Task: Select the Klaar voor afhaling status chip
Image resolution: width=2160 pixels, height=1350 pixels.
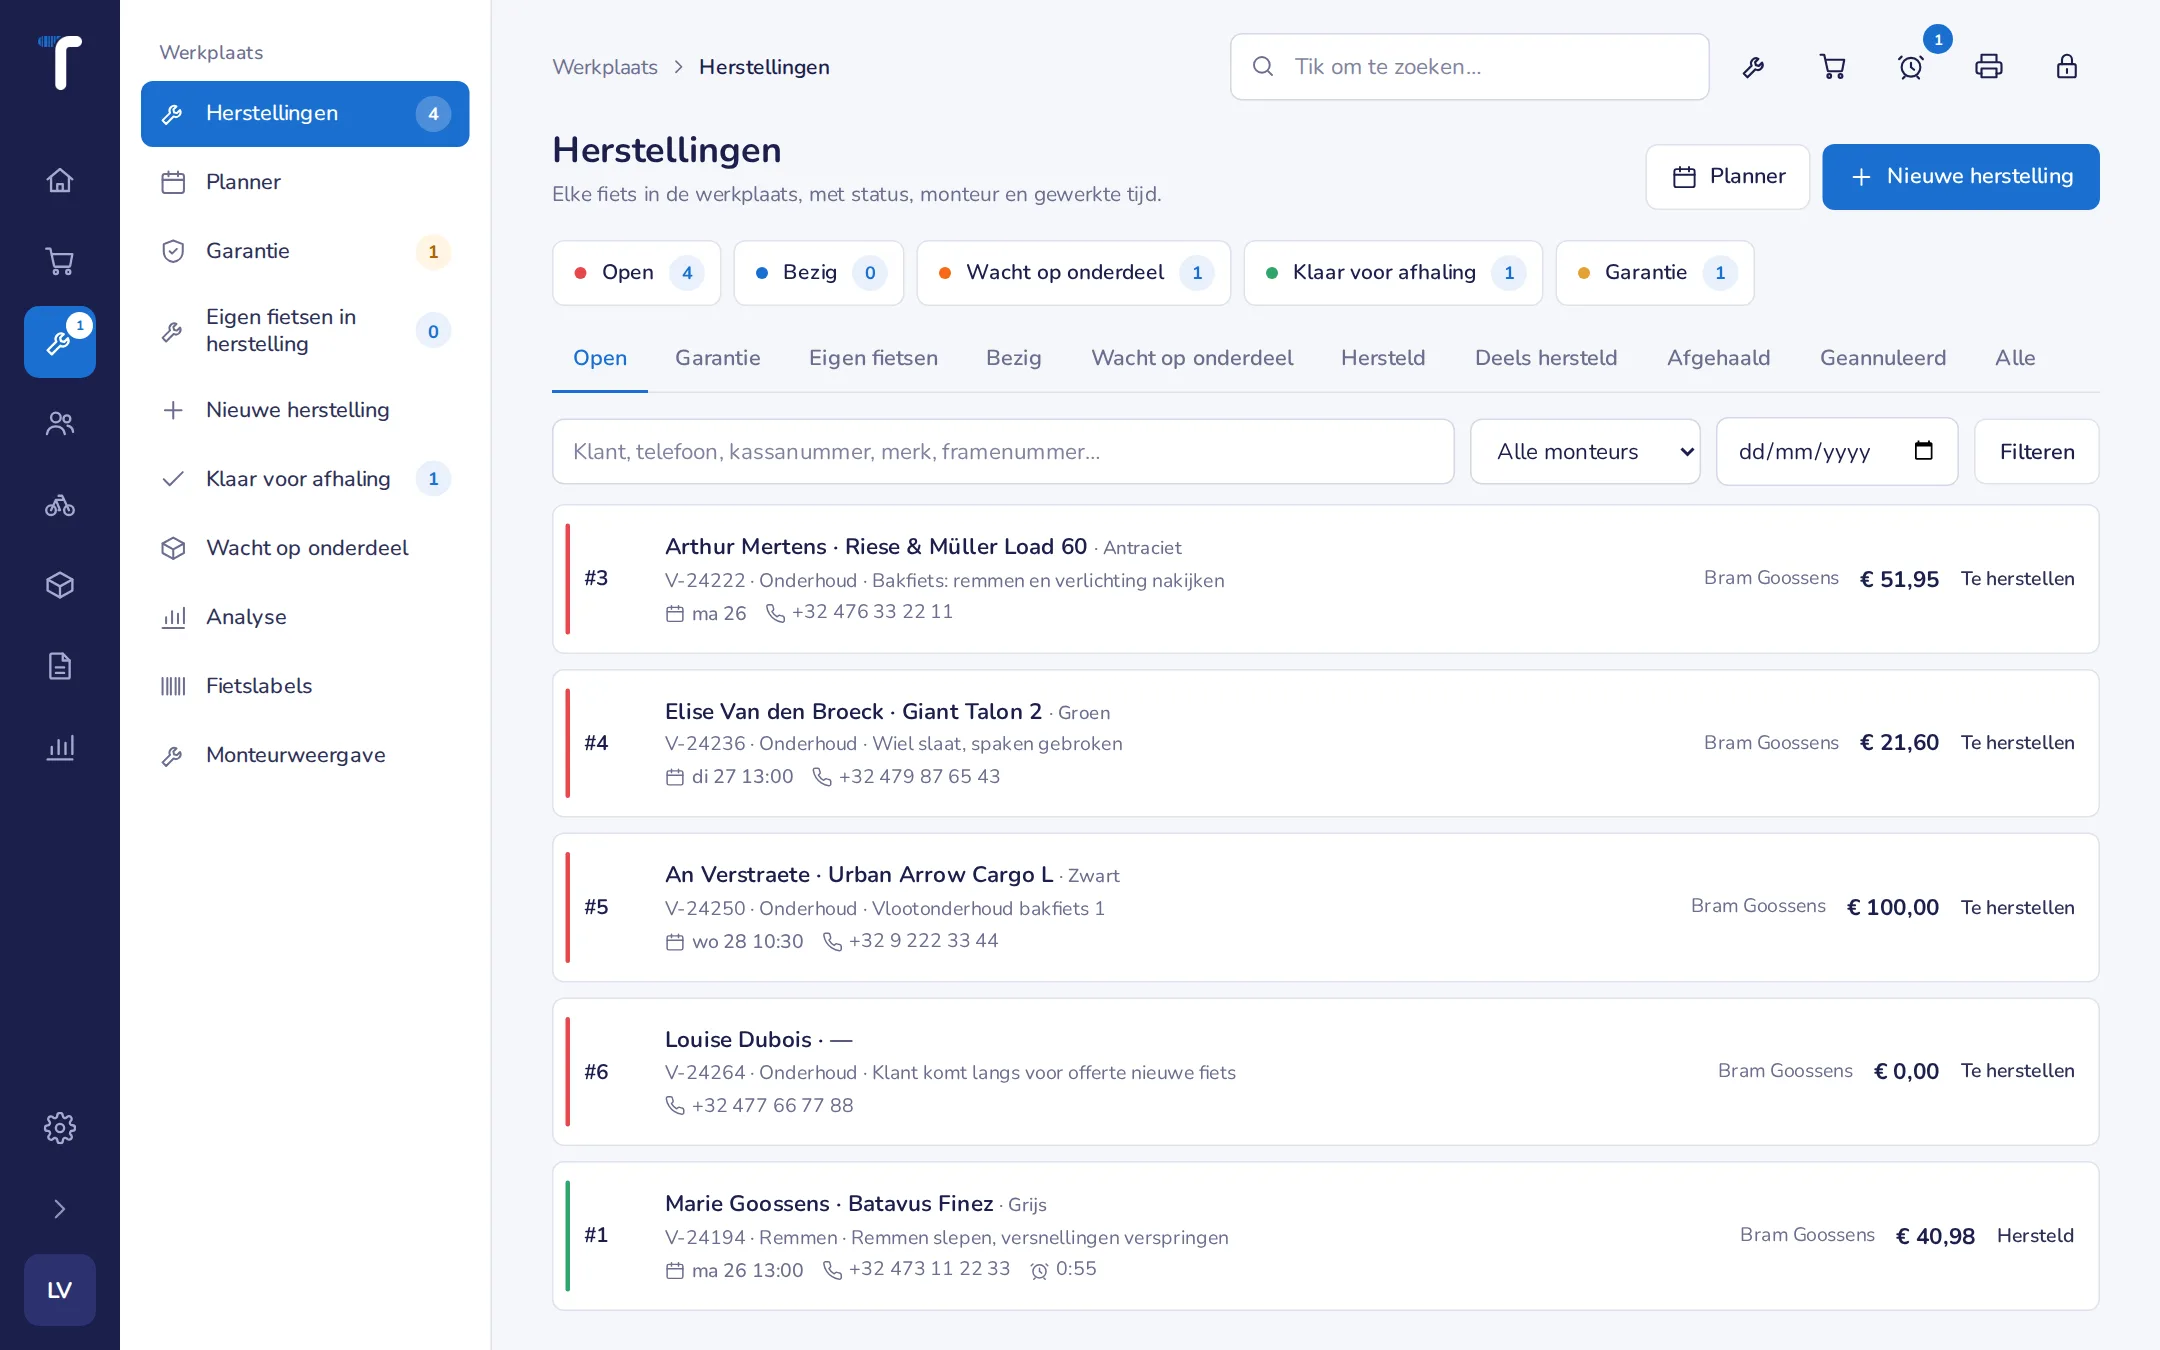Action: pos(1394,273)
